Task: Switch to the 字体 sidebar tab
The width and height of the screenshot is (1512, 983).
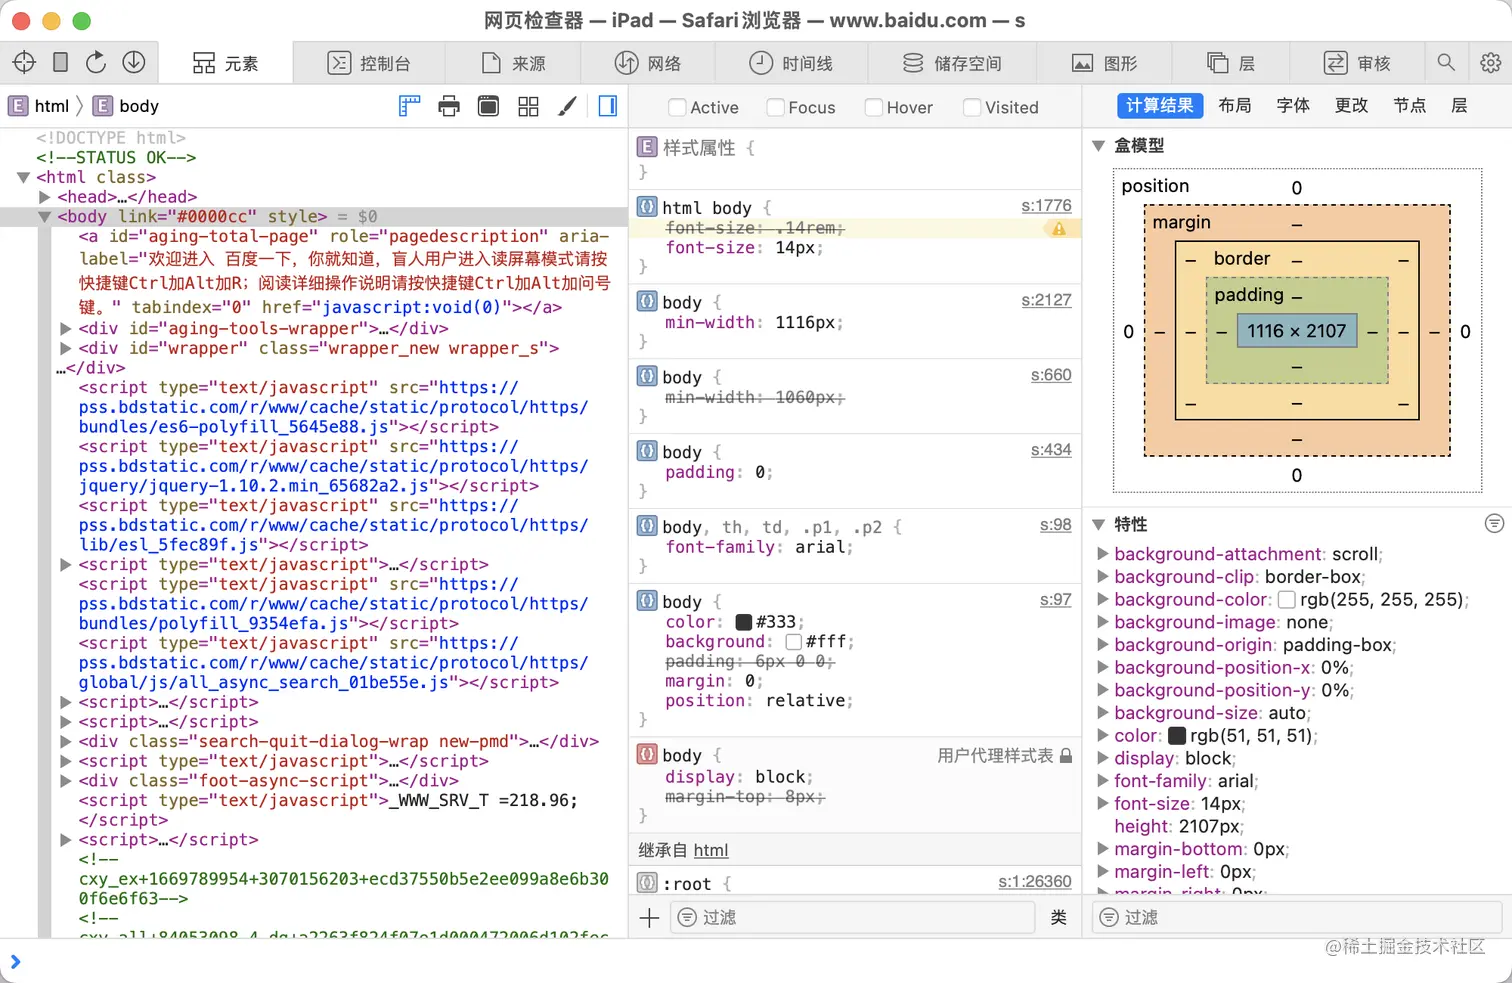Action: pyautogui.click(x=1293, y=106)
